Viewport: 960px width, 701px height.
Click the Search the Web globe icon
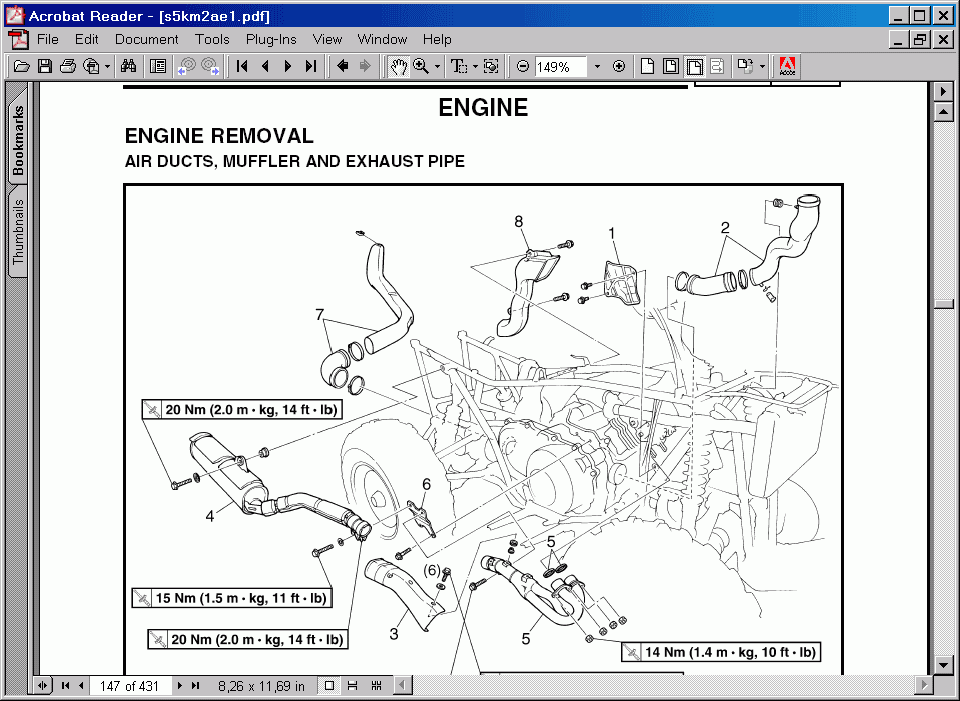91,66
